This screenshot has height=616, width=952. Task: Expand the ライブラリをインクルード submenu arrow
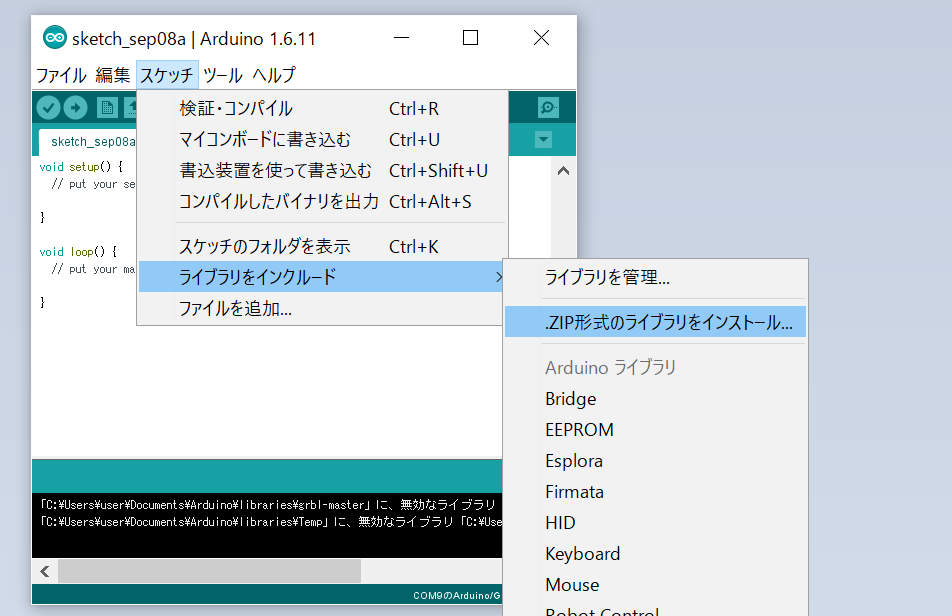498,277
